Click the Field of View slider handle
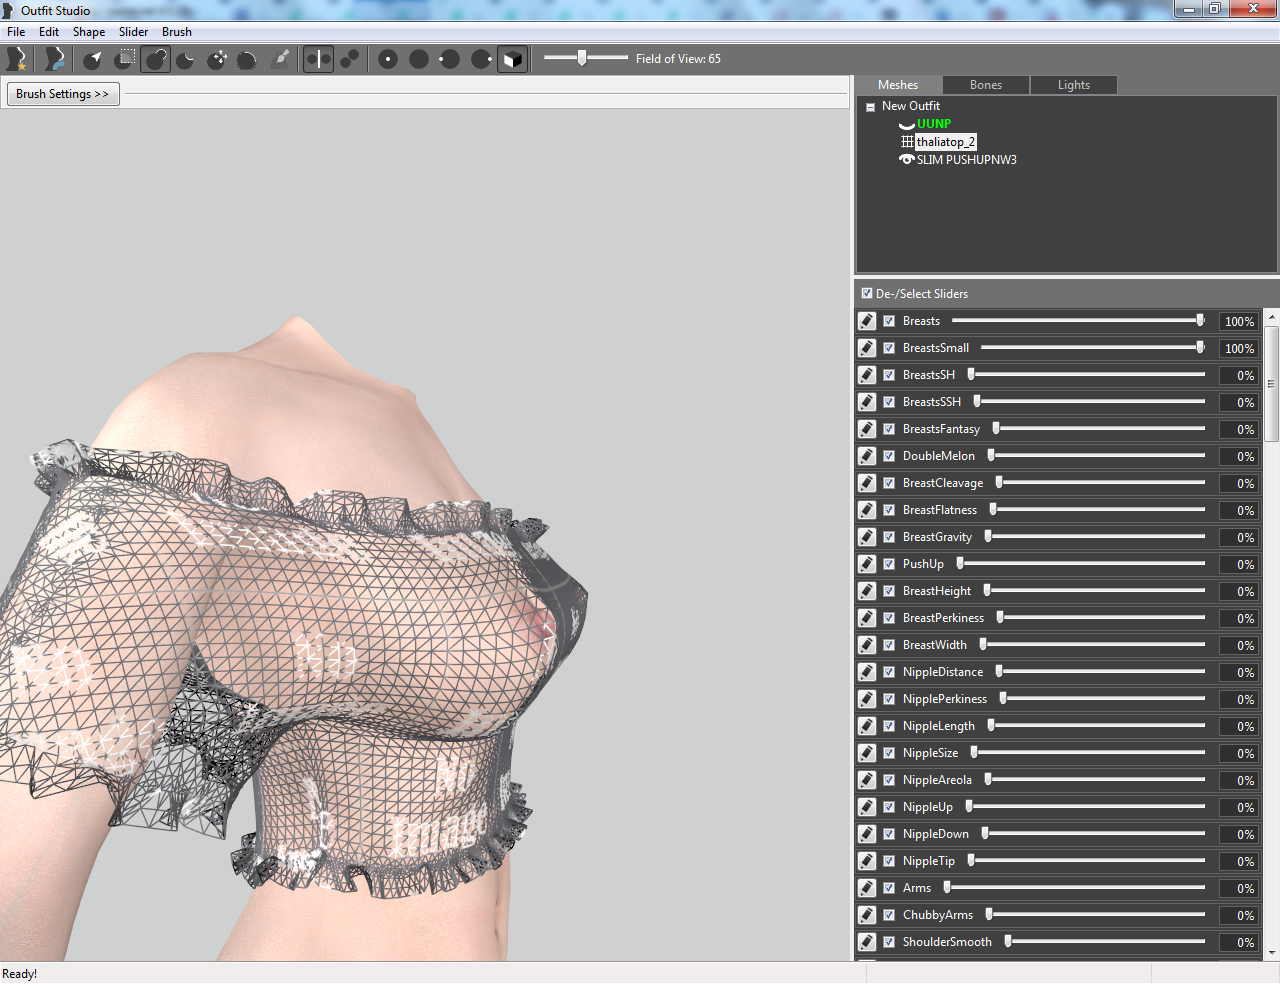 [582, 58]
